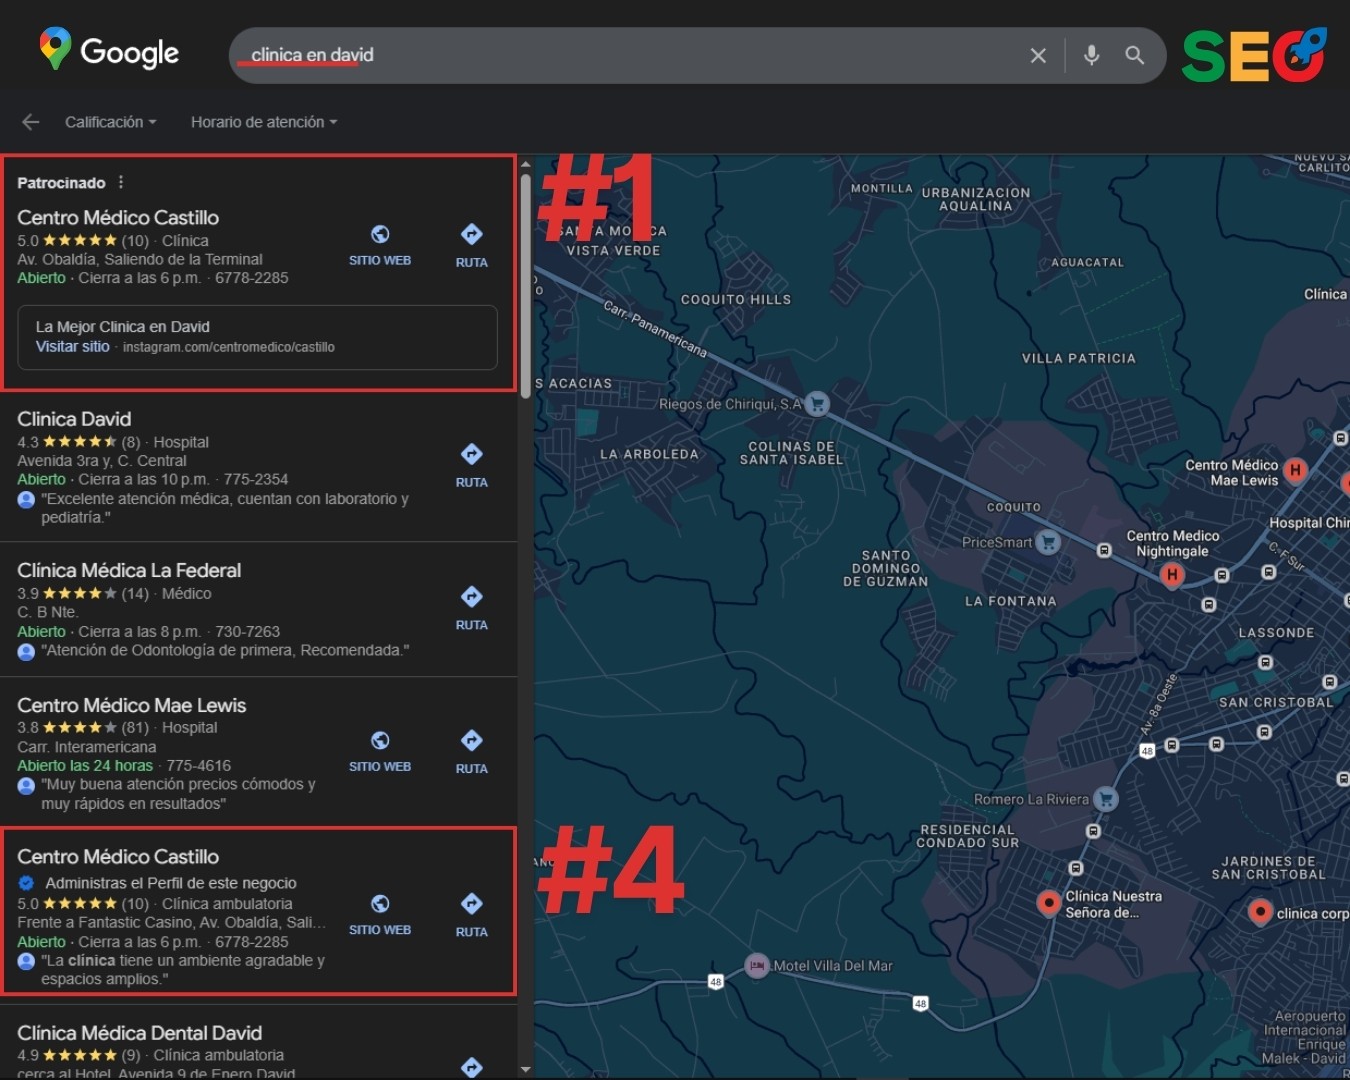Click Romero La Riviera shopping pin

[1105, 799]
